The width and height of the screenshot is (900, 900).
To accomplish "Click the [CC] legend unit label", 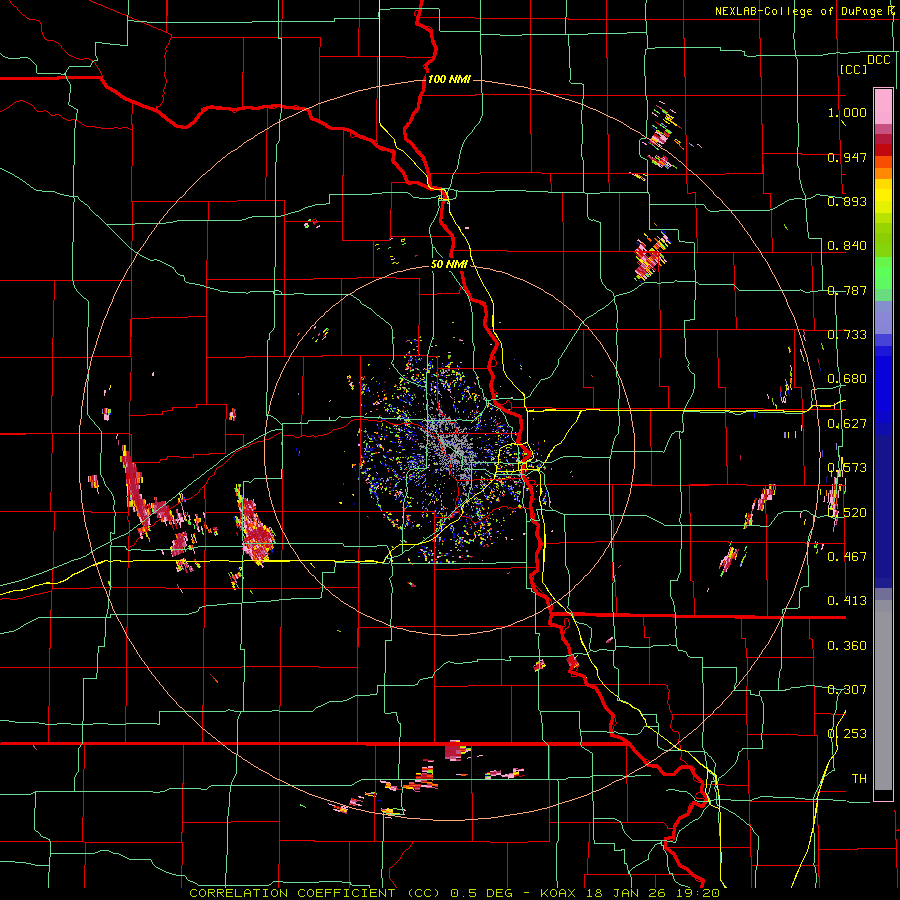I will coord(853,69).
